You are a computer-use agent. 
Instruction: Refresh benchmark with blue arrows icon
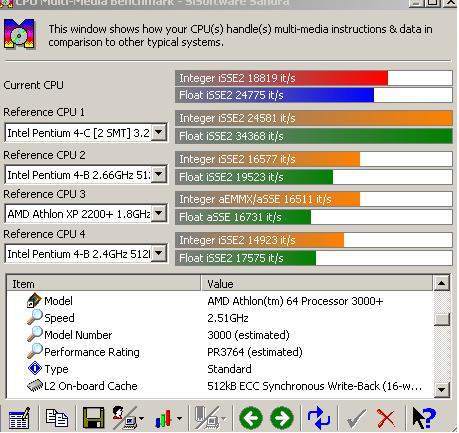[319, 418]
